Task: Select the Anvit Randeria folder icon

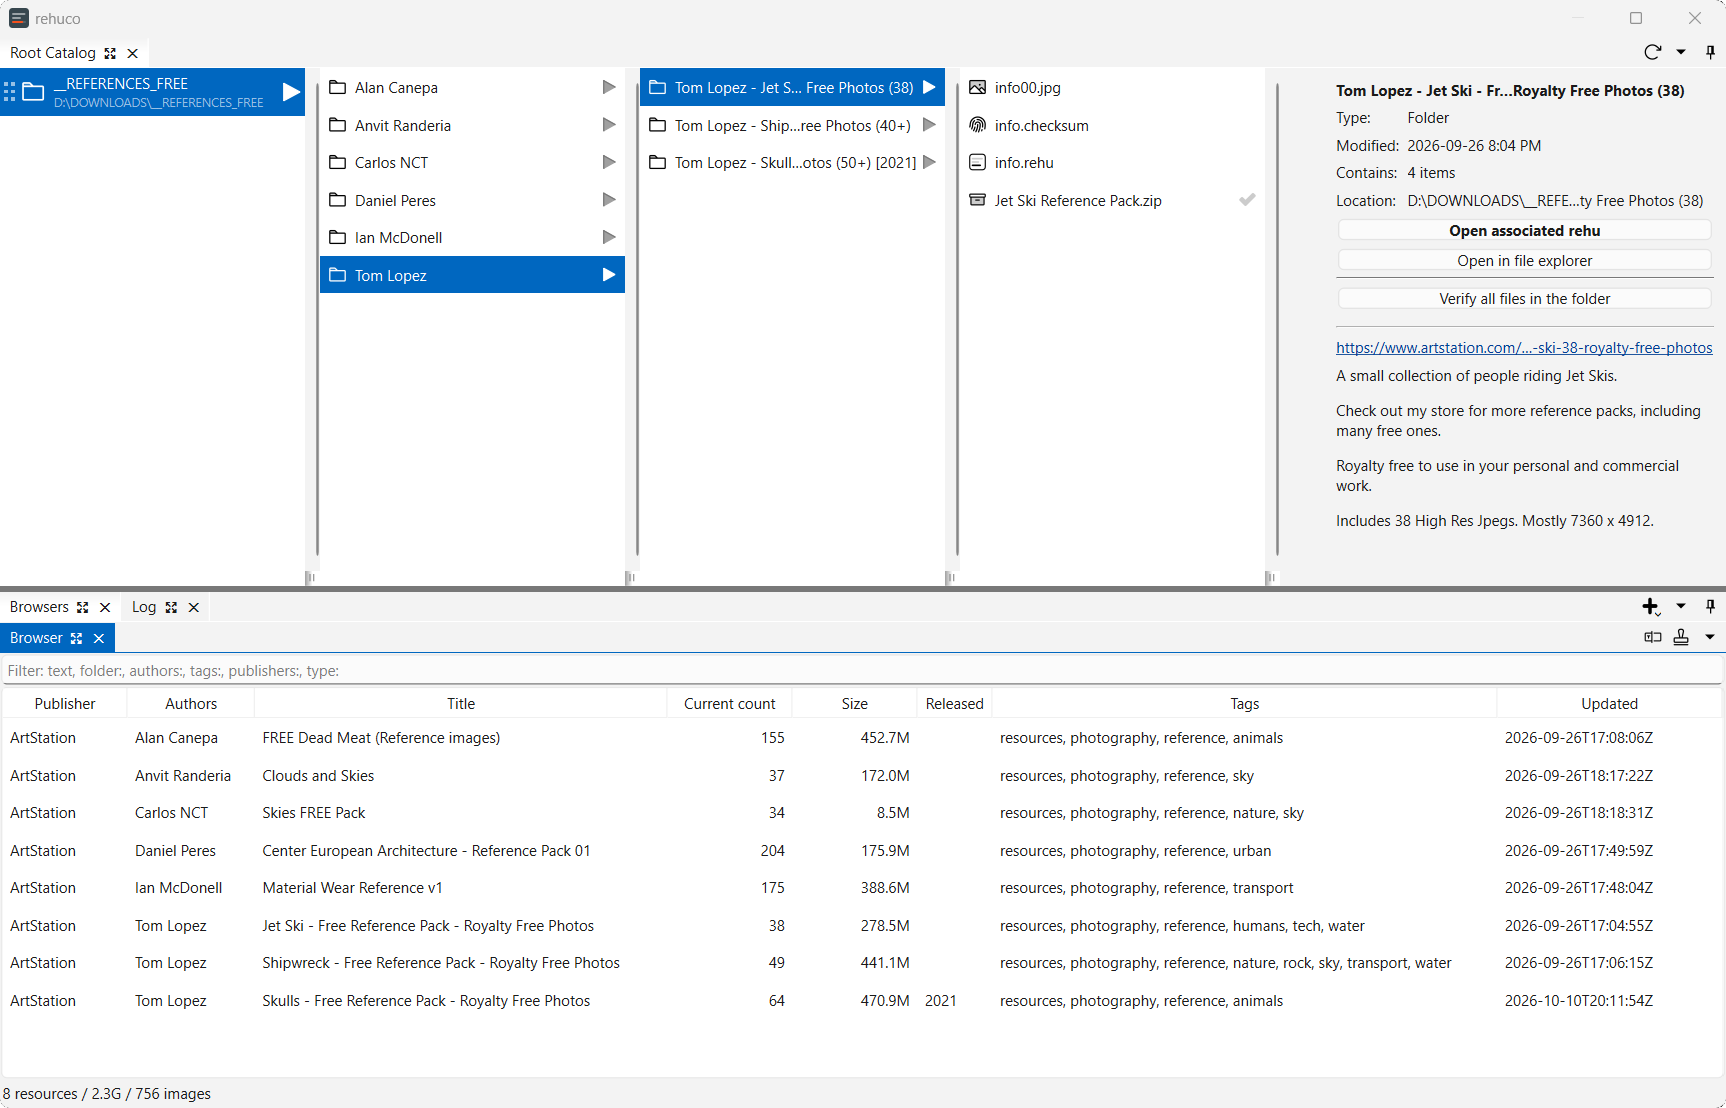Action: click(338, 125)
